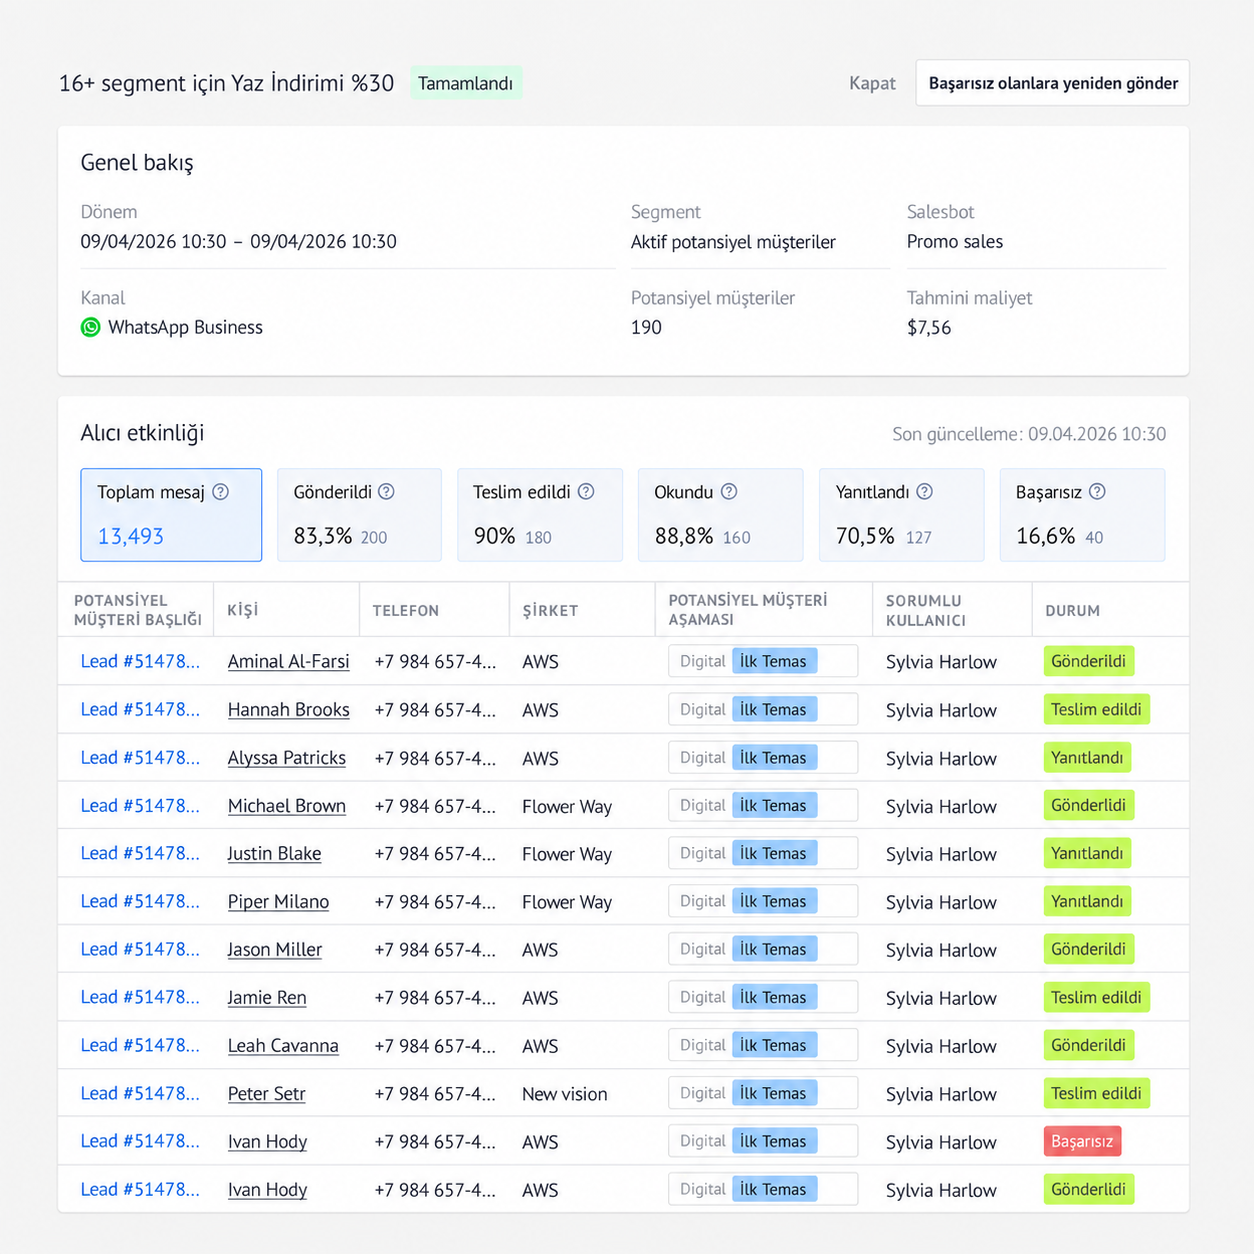The height and width of the screenshot is (1254, 1254).
Task: Click the Telefon column header
Action: coord(406,610)
